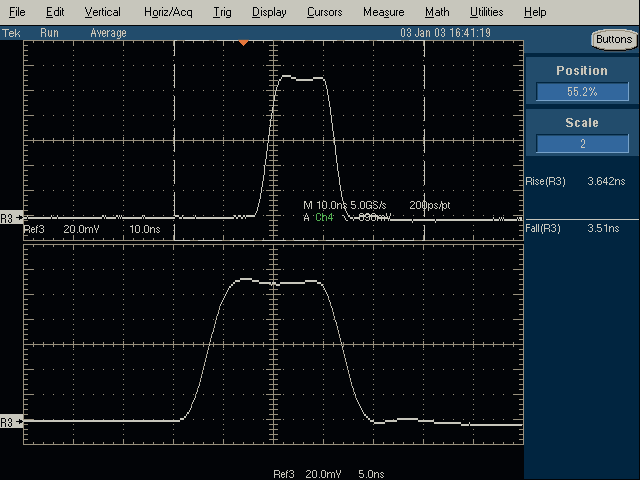Click the Scale panel heading

(x=582, y=122)
